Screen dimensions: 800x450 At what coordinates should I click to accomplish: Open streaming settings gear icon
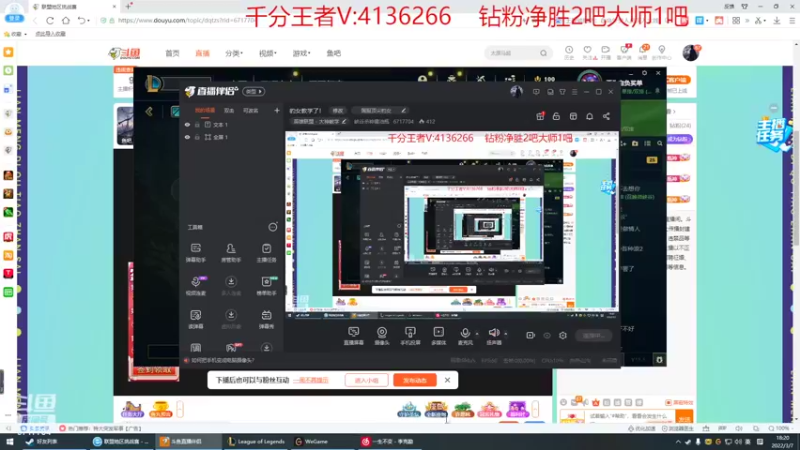(563, 335)
